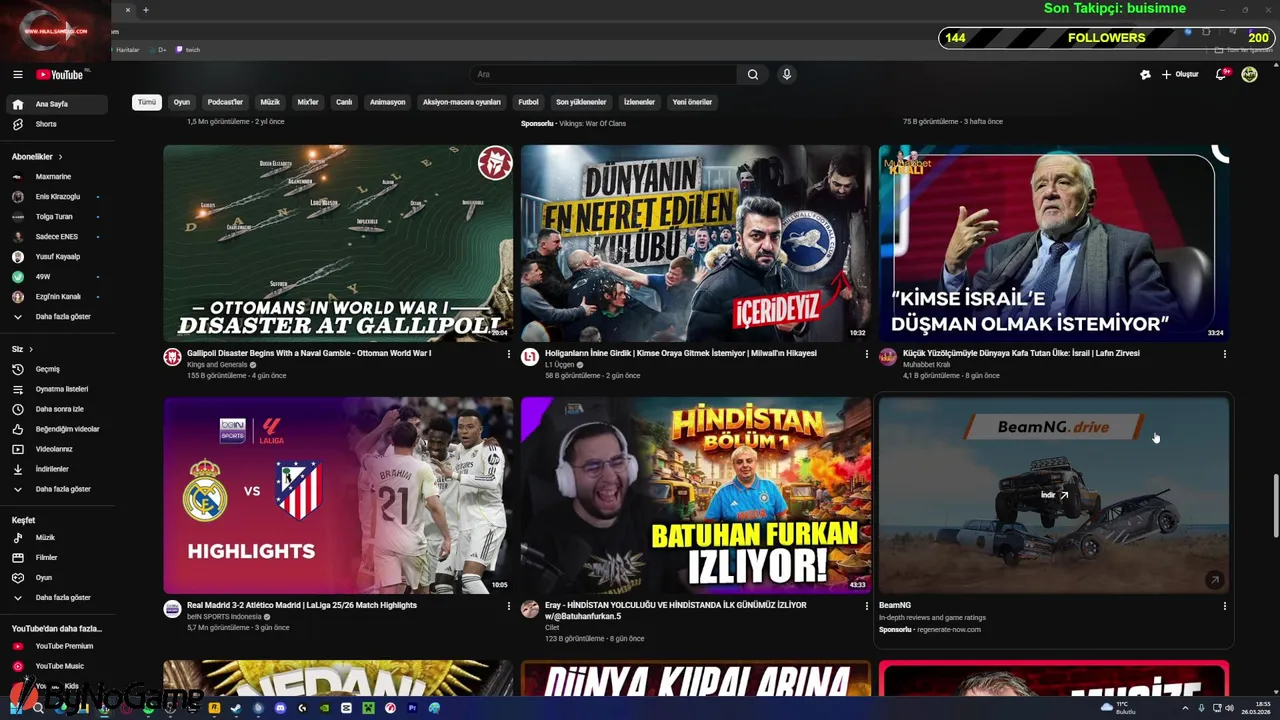Open İndirilenler downloads

(58, 469)
